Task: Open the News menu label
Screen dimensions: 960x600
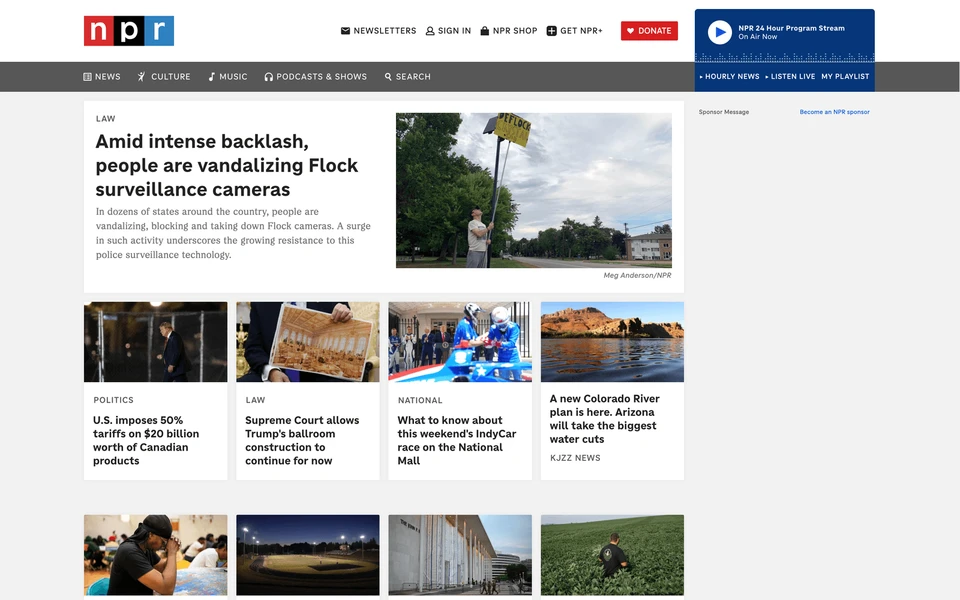Action: [108, 77]
